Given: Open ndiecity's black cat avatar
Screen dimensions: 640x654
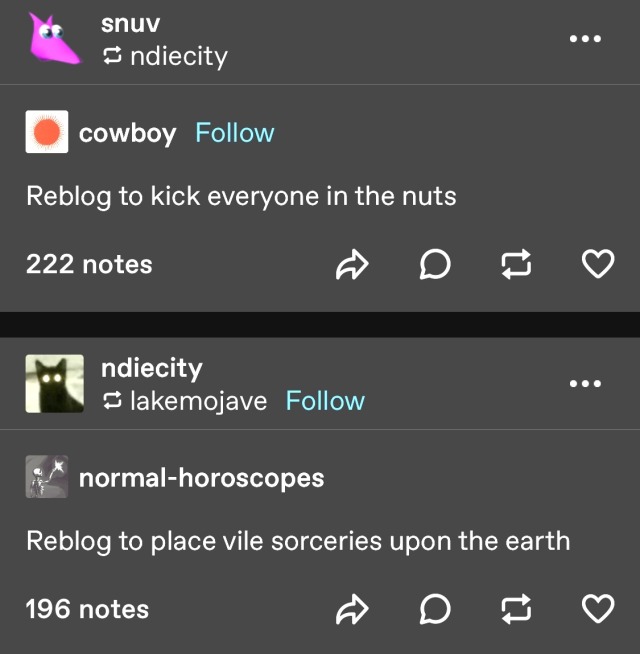Looking at the screenshot, I should [55, 384].
